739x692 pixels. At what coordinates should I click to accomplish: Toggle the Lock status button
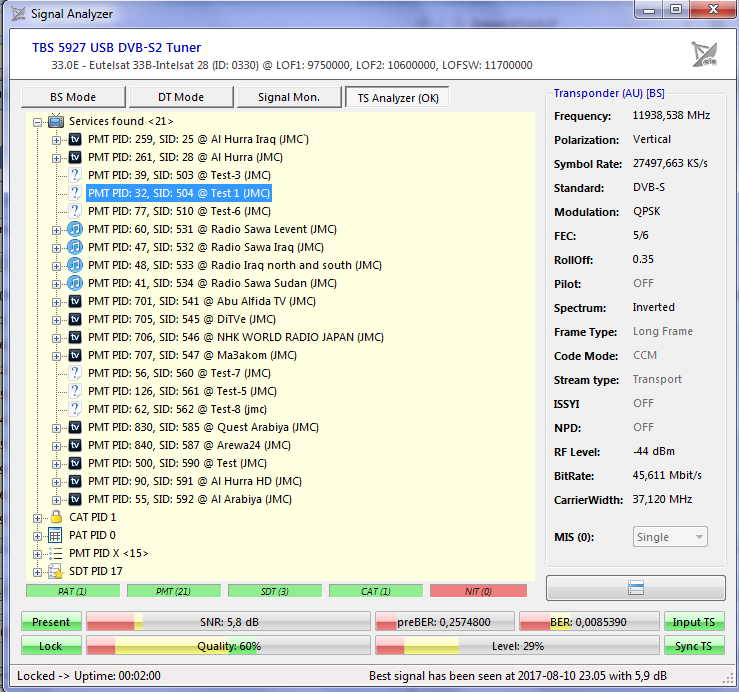click(51, 646)
